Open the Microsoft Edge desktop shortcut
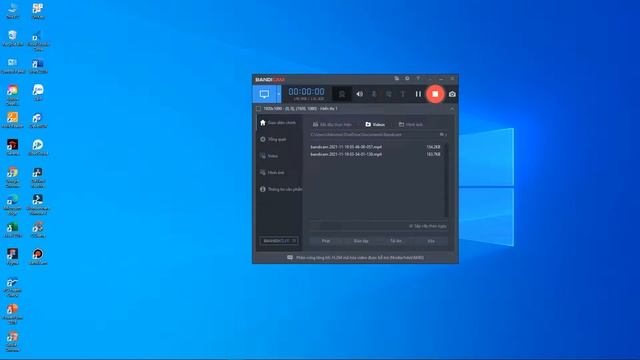The height and width of the screenshot is (360, 640). click(13, 204)
